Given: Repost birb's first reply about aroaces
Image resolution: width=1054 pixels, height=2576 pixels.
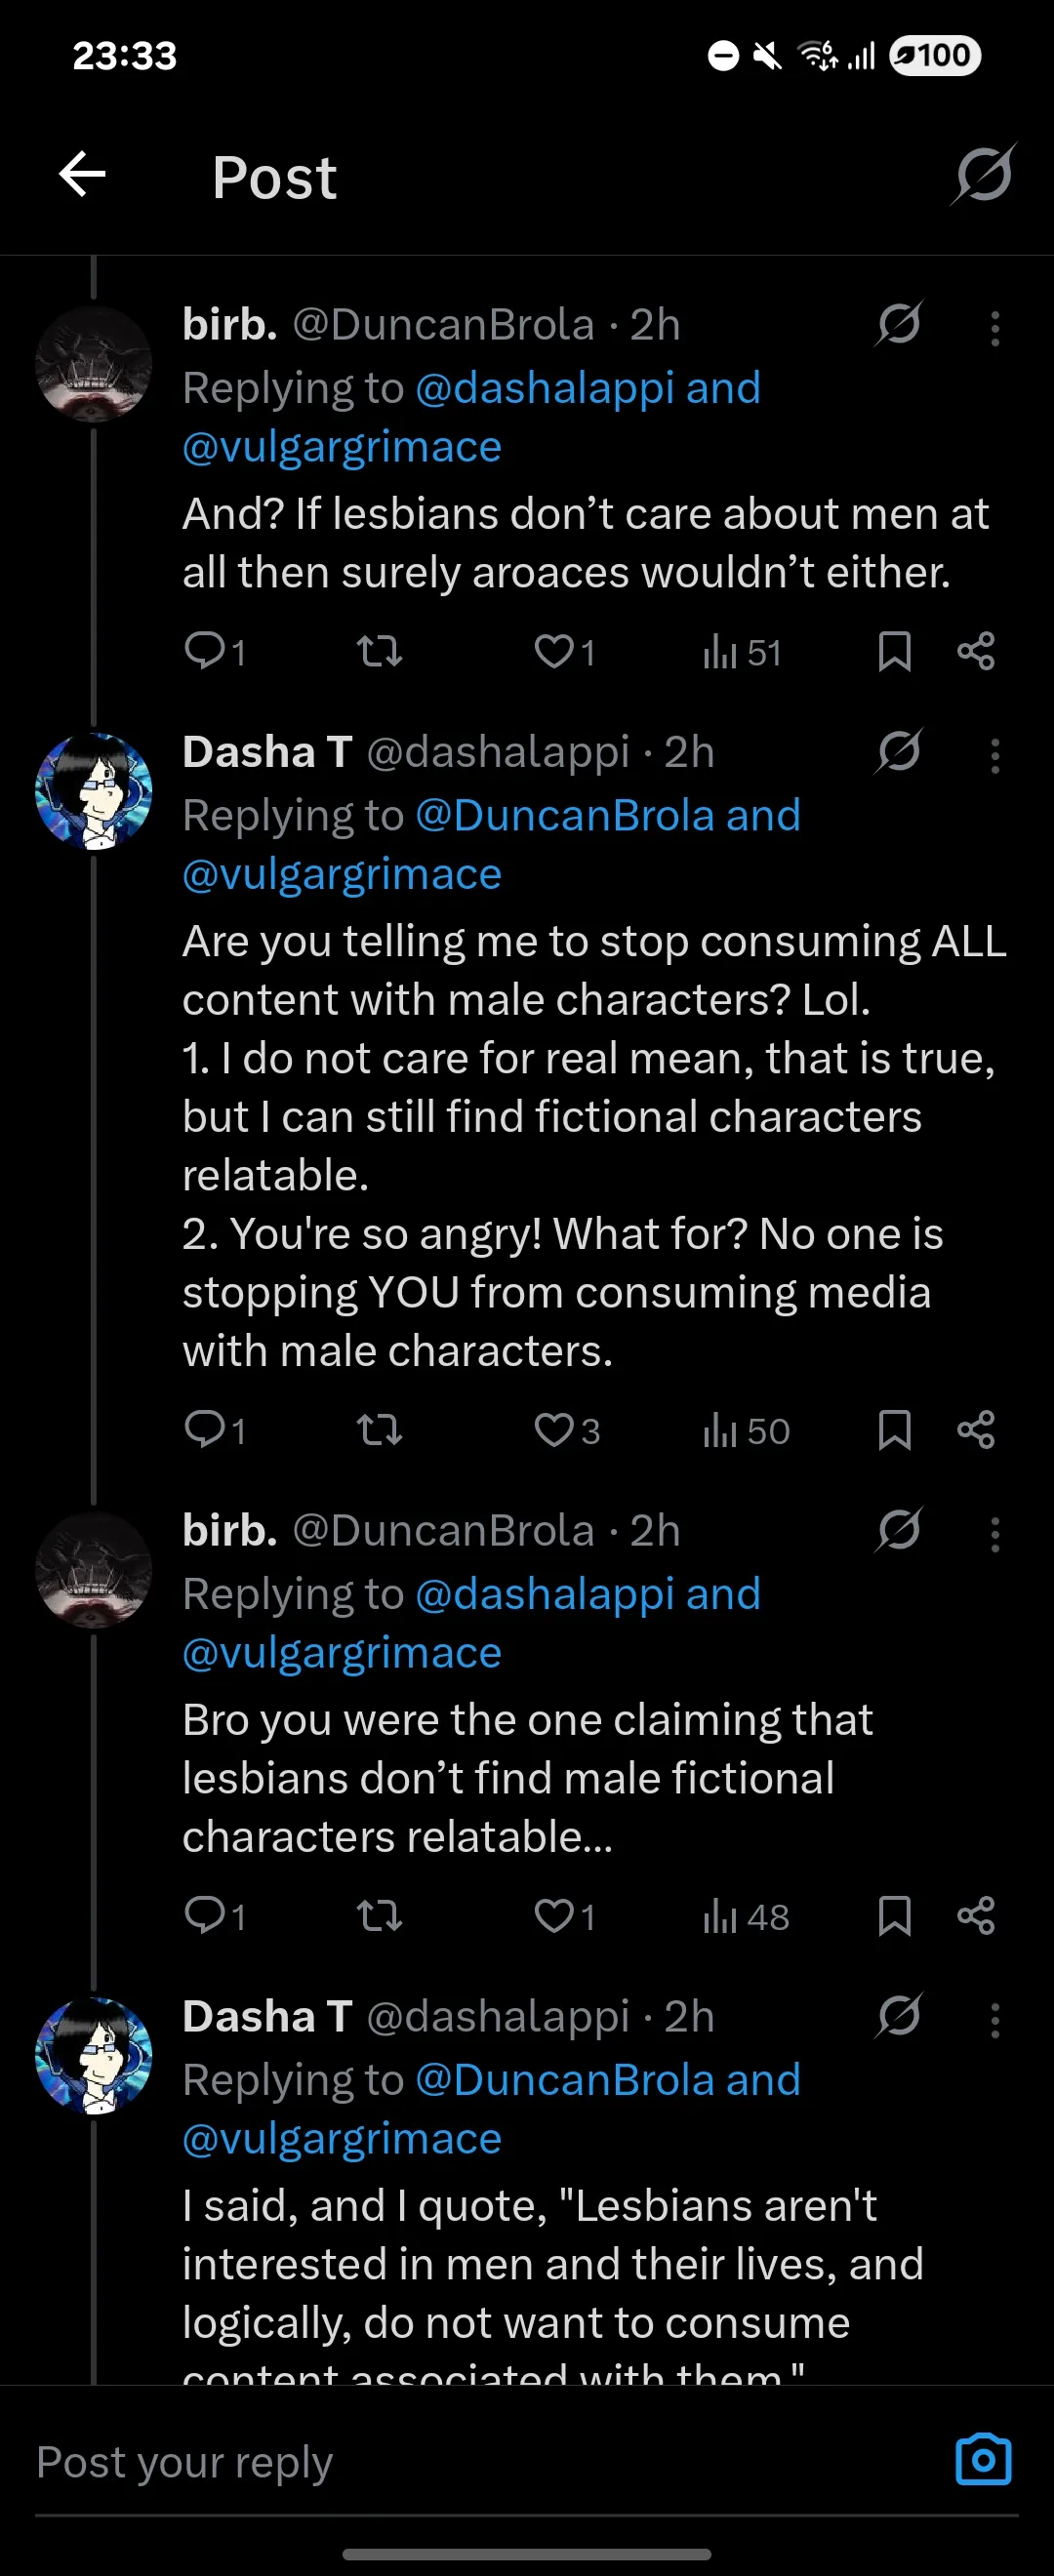Looking at the screenshot, I should tap(380, 652).
